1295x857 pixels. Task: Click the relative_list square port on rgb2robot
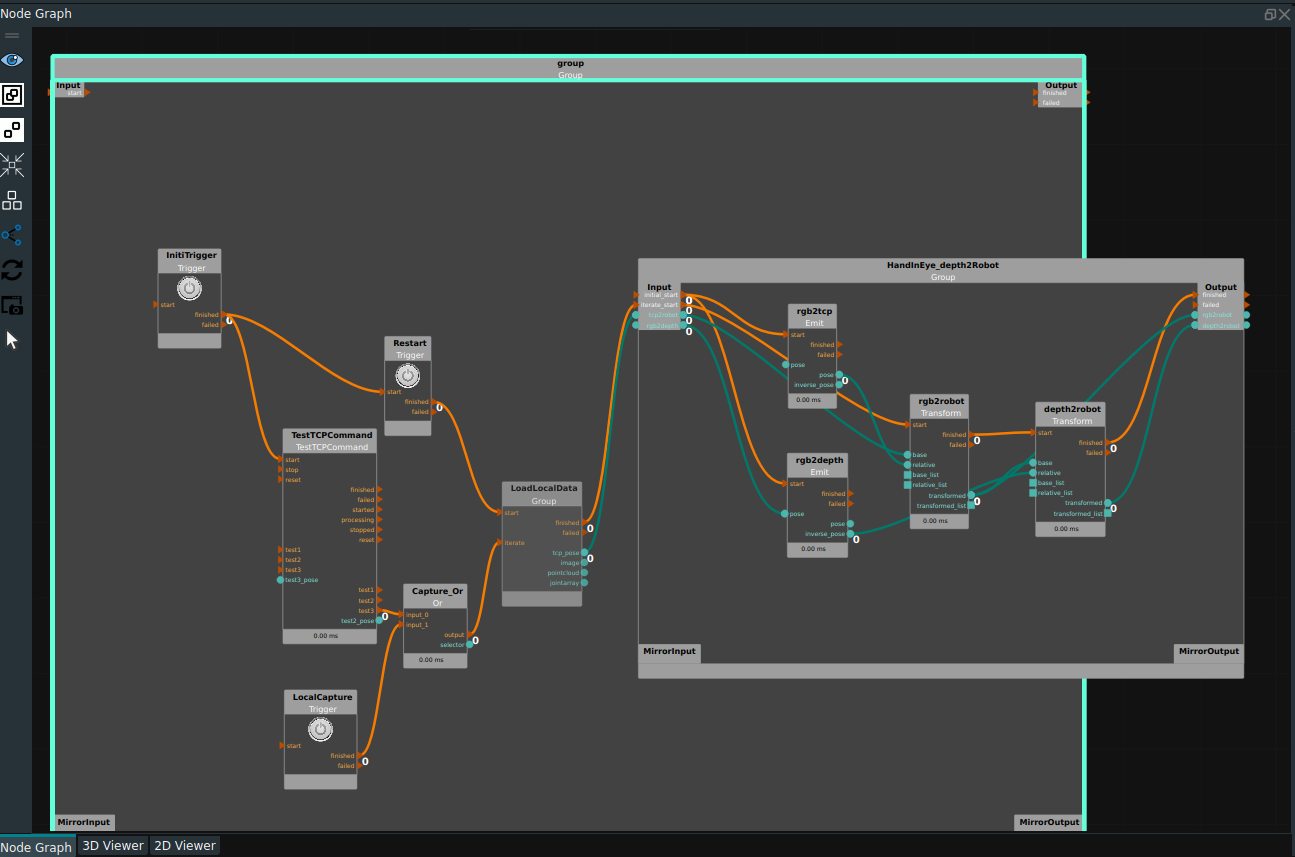click(x=908, y=485)
